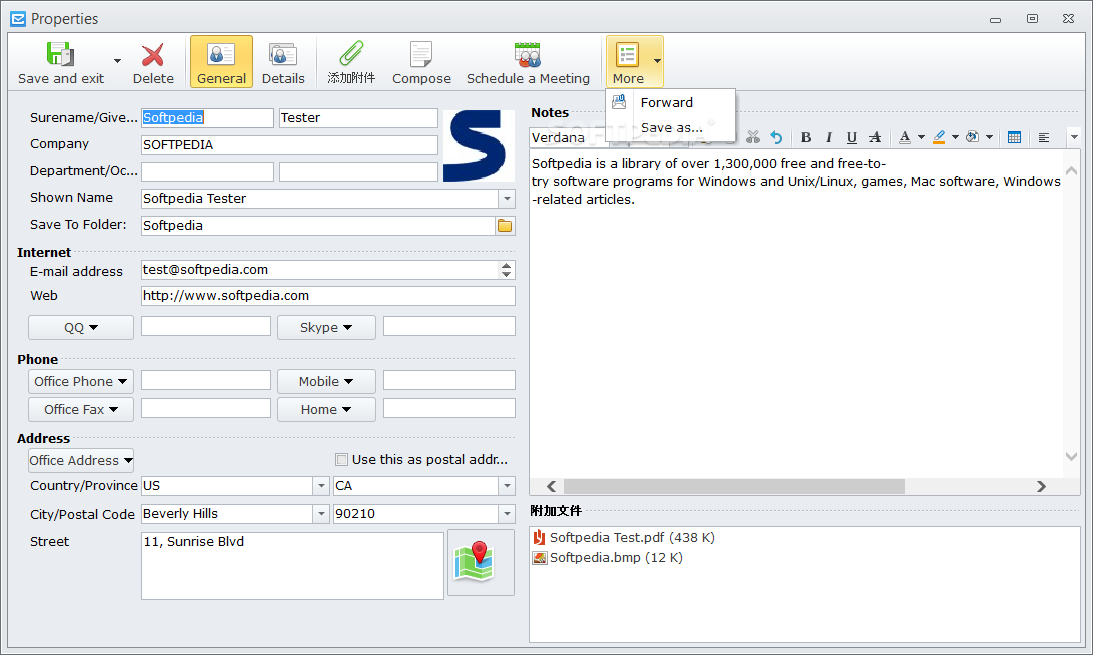Open the Country dropdown showing US
This screenshot has height=655, width=1093.
click(x=321, y=486)
